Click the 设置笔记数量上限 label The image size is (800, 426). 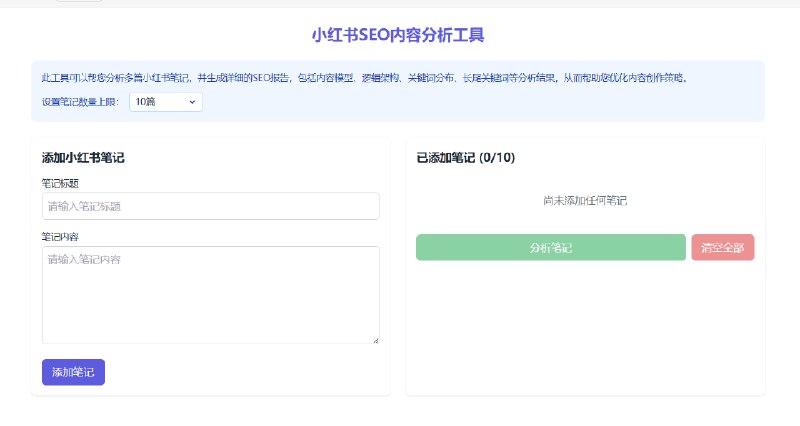[x=80, y=102]
